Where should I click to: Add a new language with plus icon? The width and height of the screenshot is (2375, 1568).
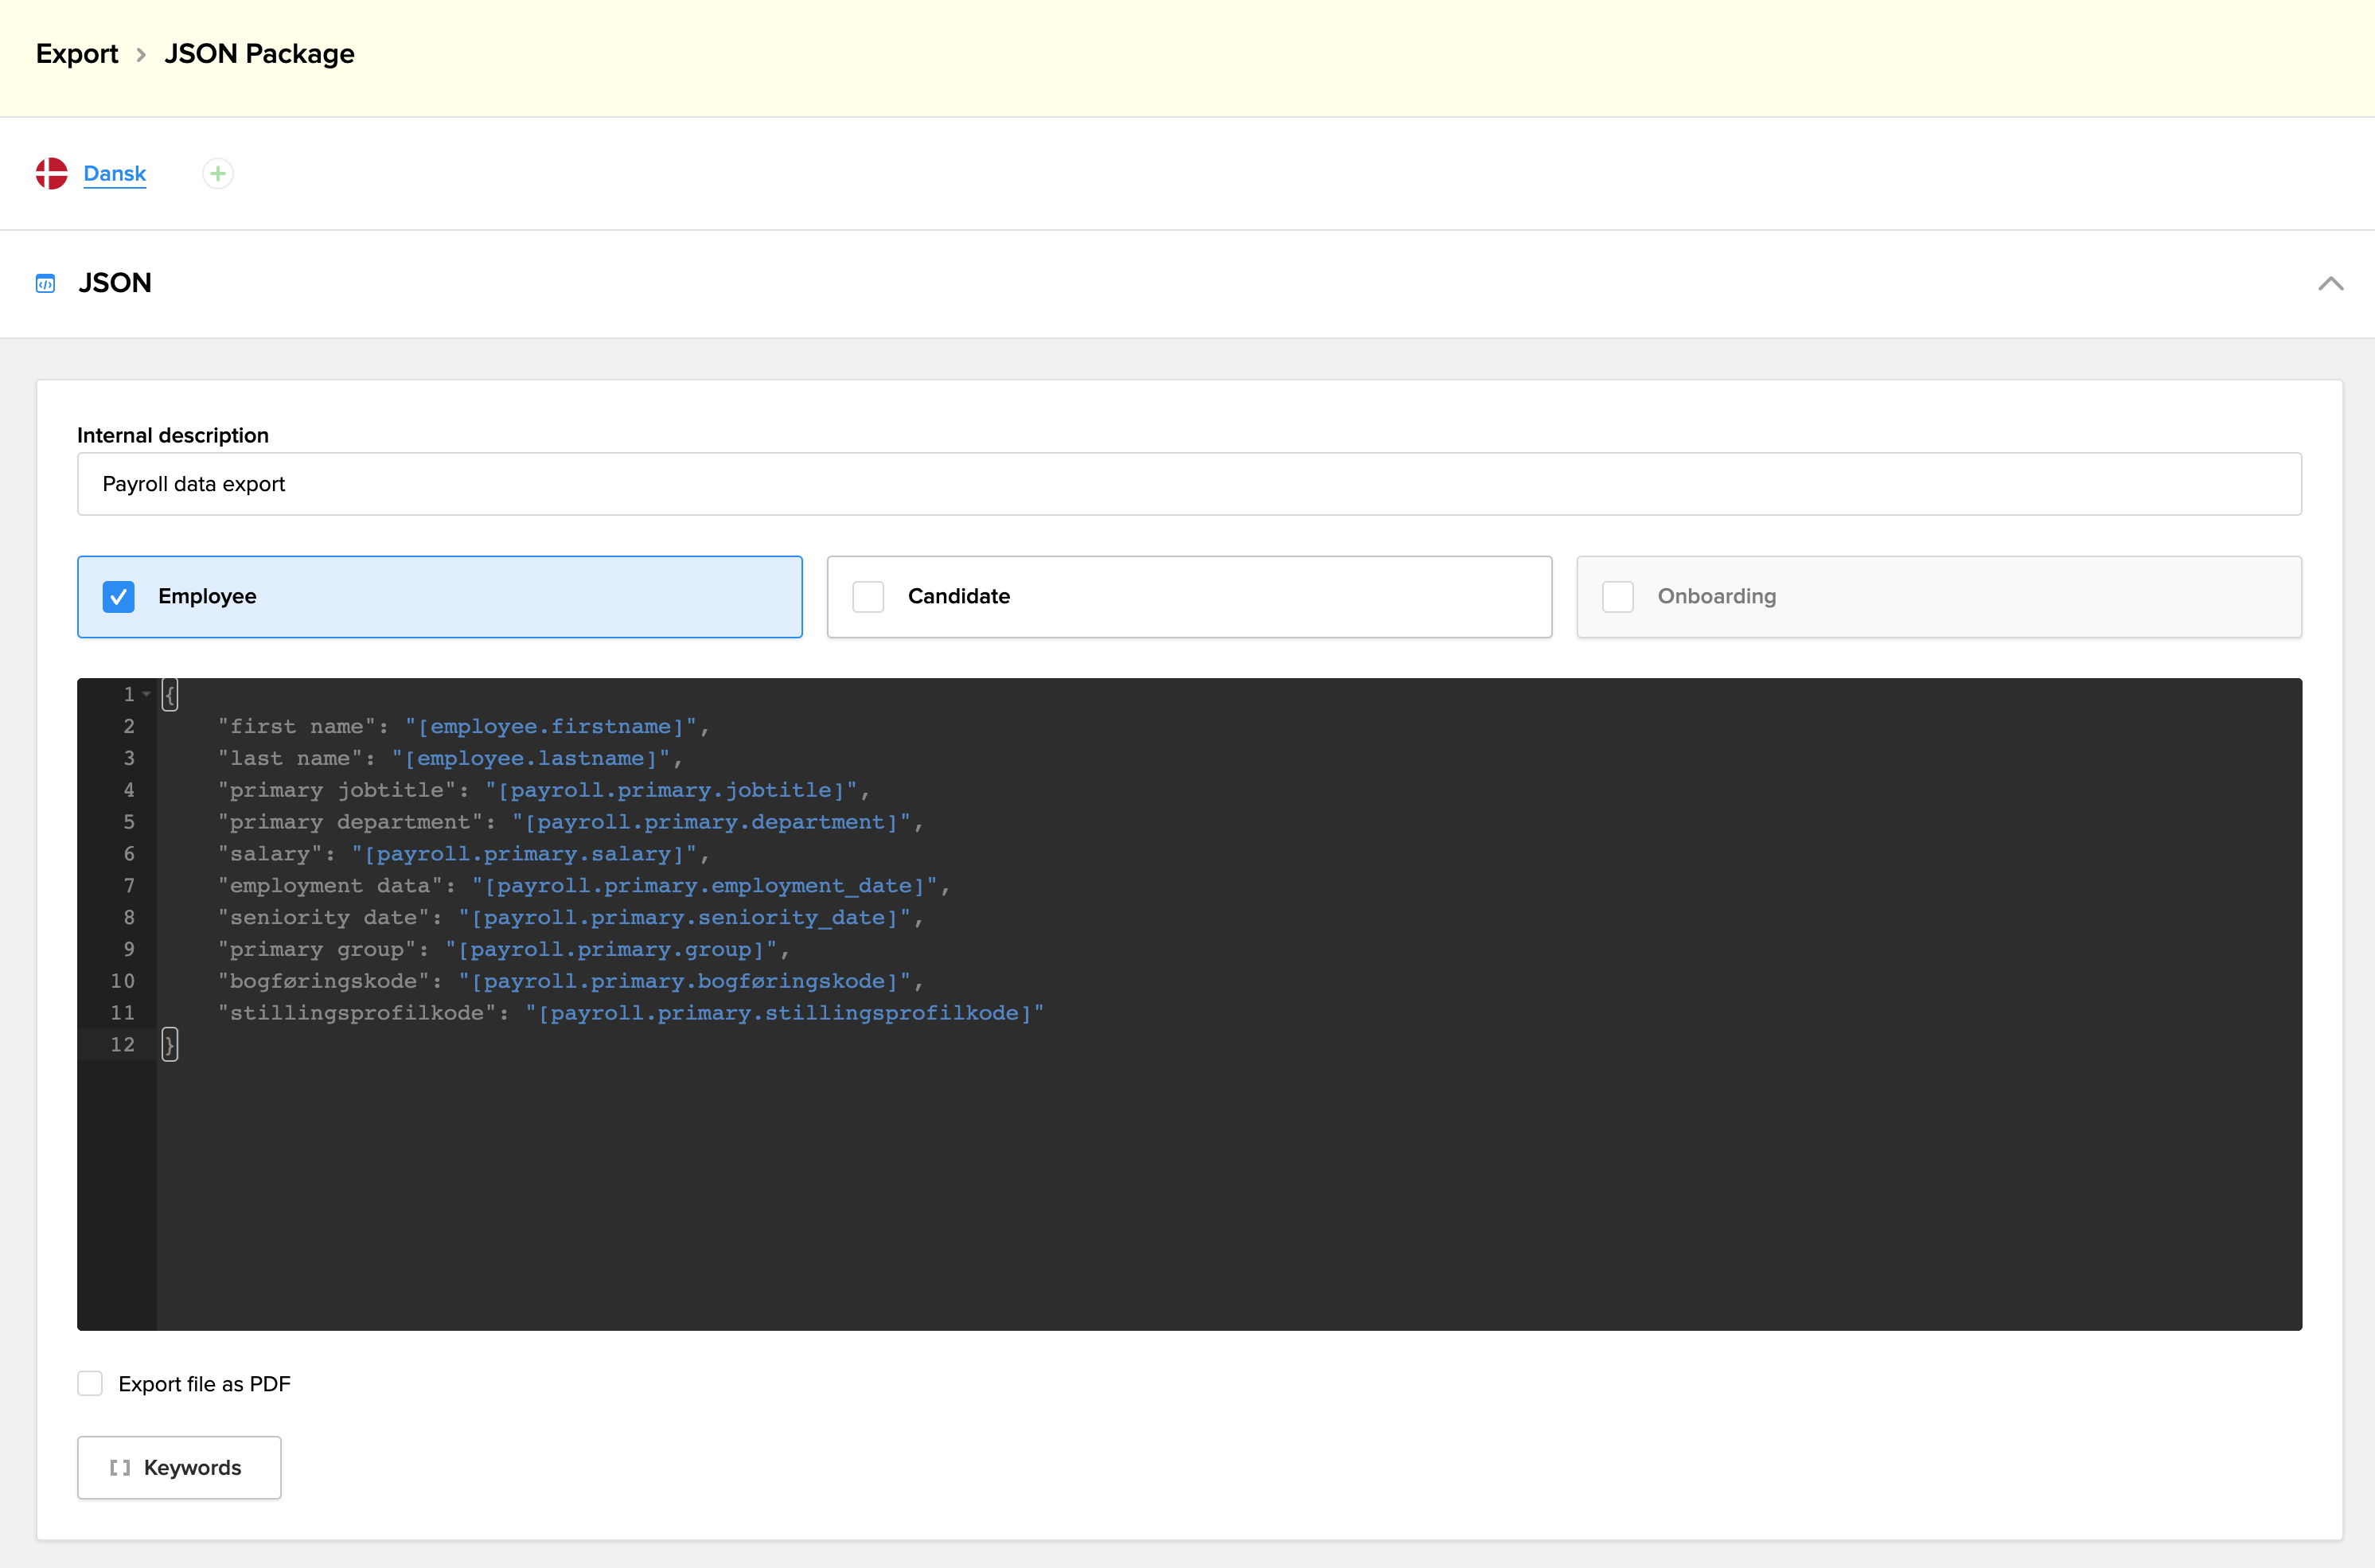pos(218,174)
